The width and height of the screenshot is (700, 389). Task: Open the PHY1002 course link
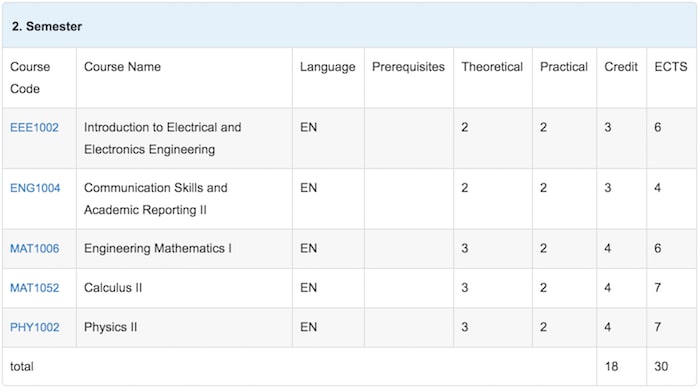click(x=34, y=327)
